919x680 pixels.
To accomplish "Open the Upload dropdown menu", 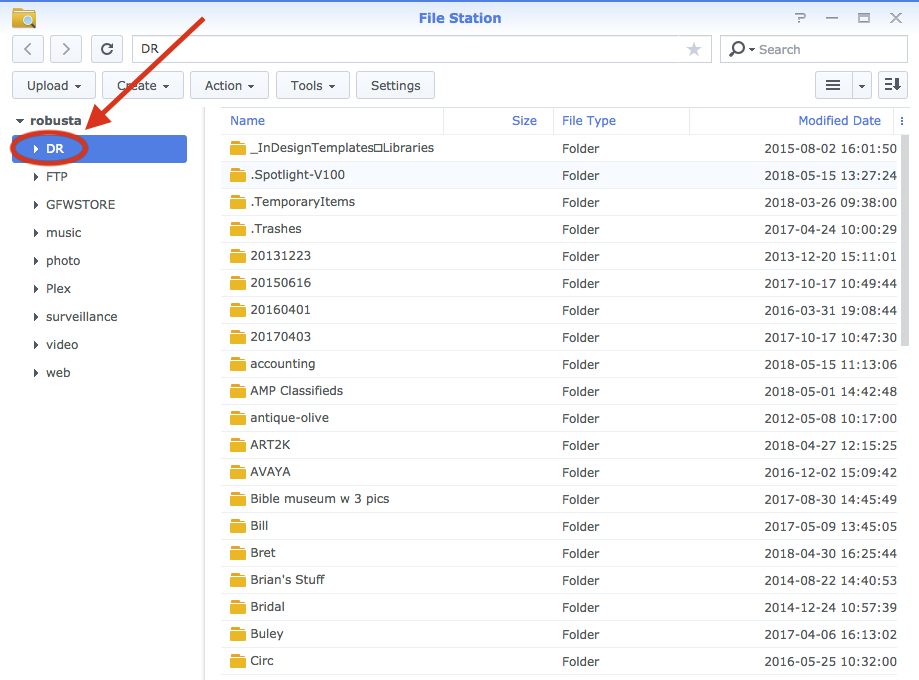I will pos(54,86).
